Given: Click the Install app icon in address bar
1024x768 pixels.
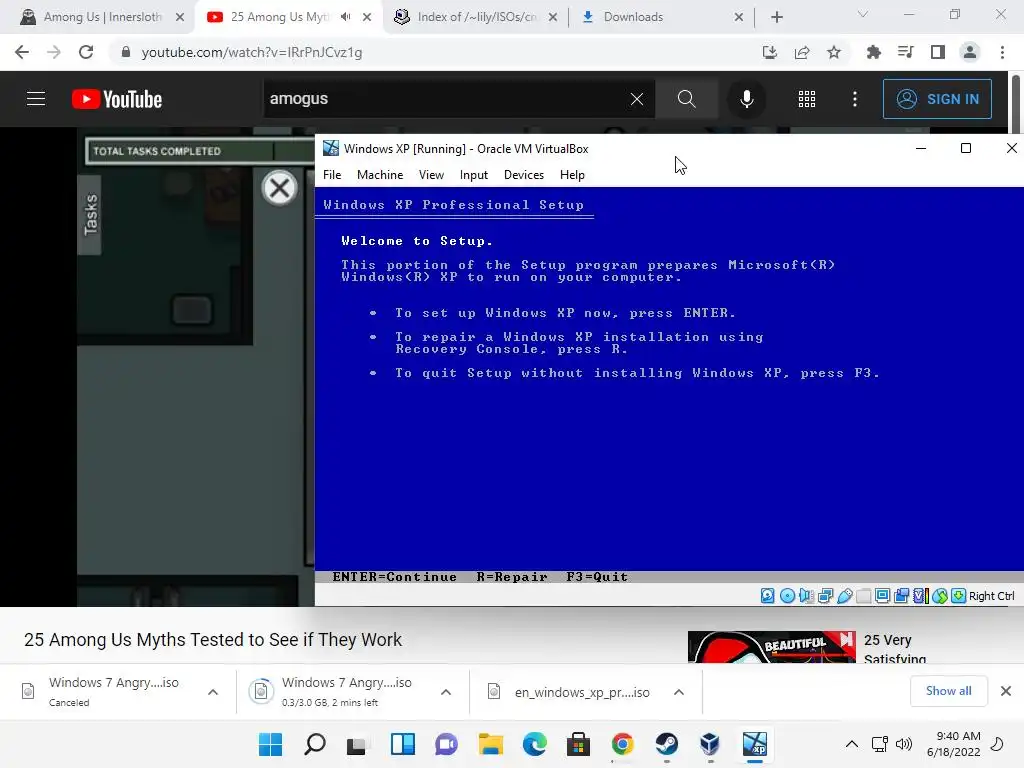Looking at the screenshot, I should tap(770, 52).
